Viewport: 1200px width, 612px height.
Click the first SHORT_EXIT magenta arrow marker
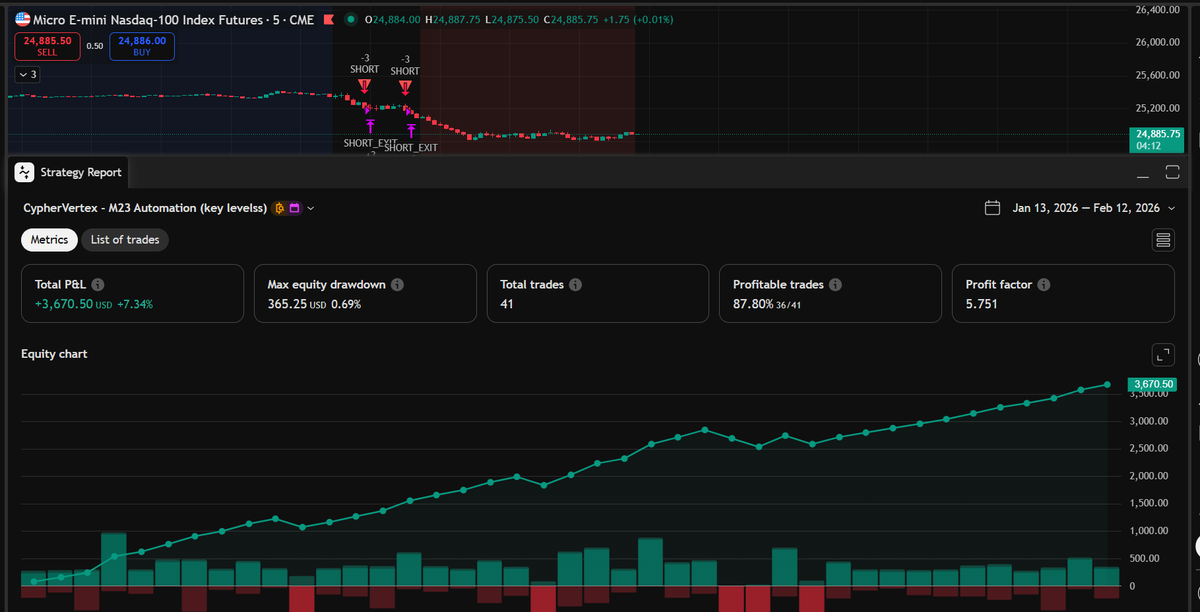(x=370, y=126)
